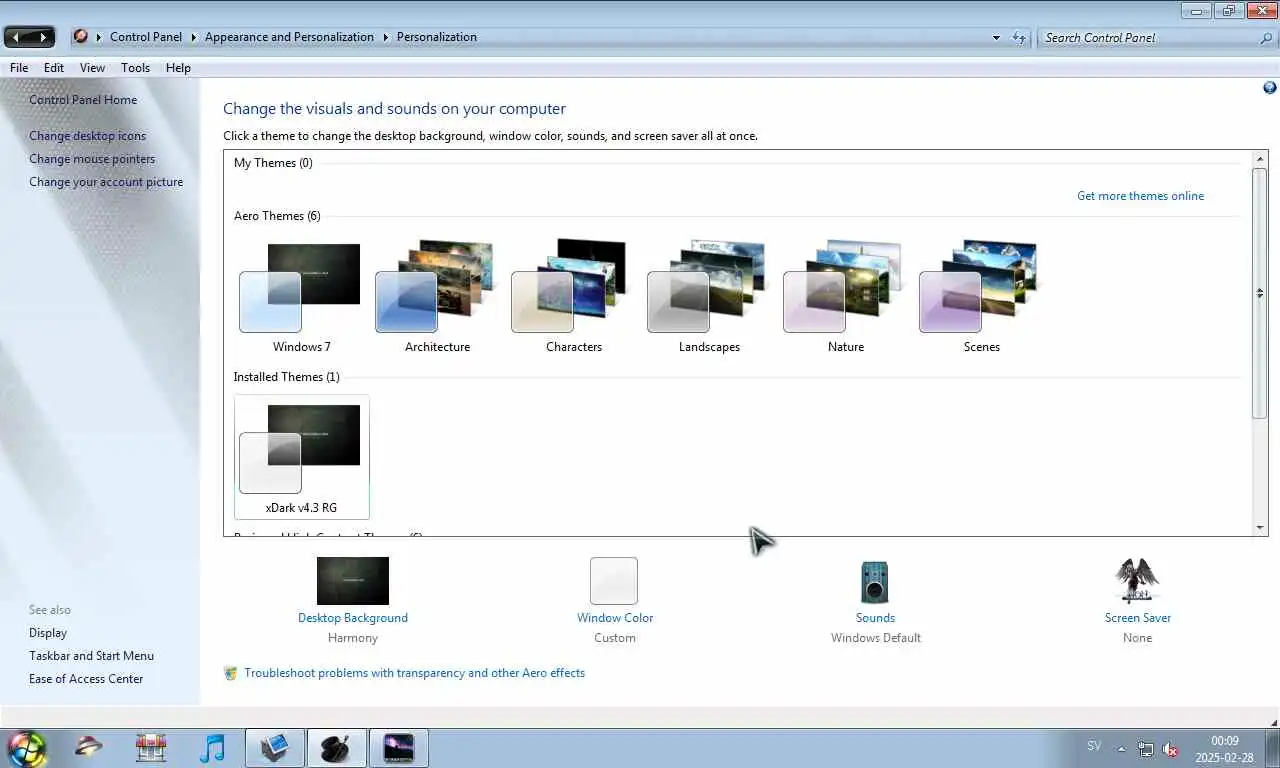Screen dimensions: 1280x768
Task: Click theme list scroll down arrow
Action: pos(1260,527)
